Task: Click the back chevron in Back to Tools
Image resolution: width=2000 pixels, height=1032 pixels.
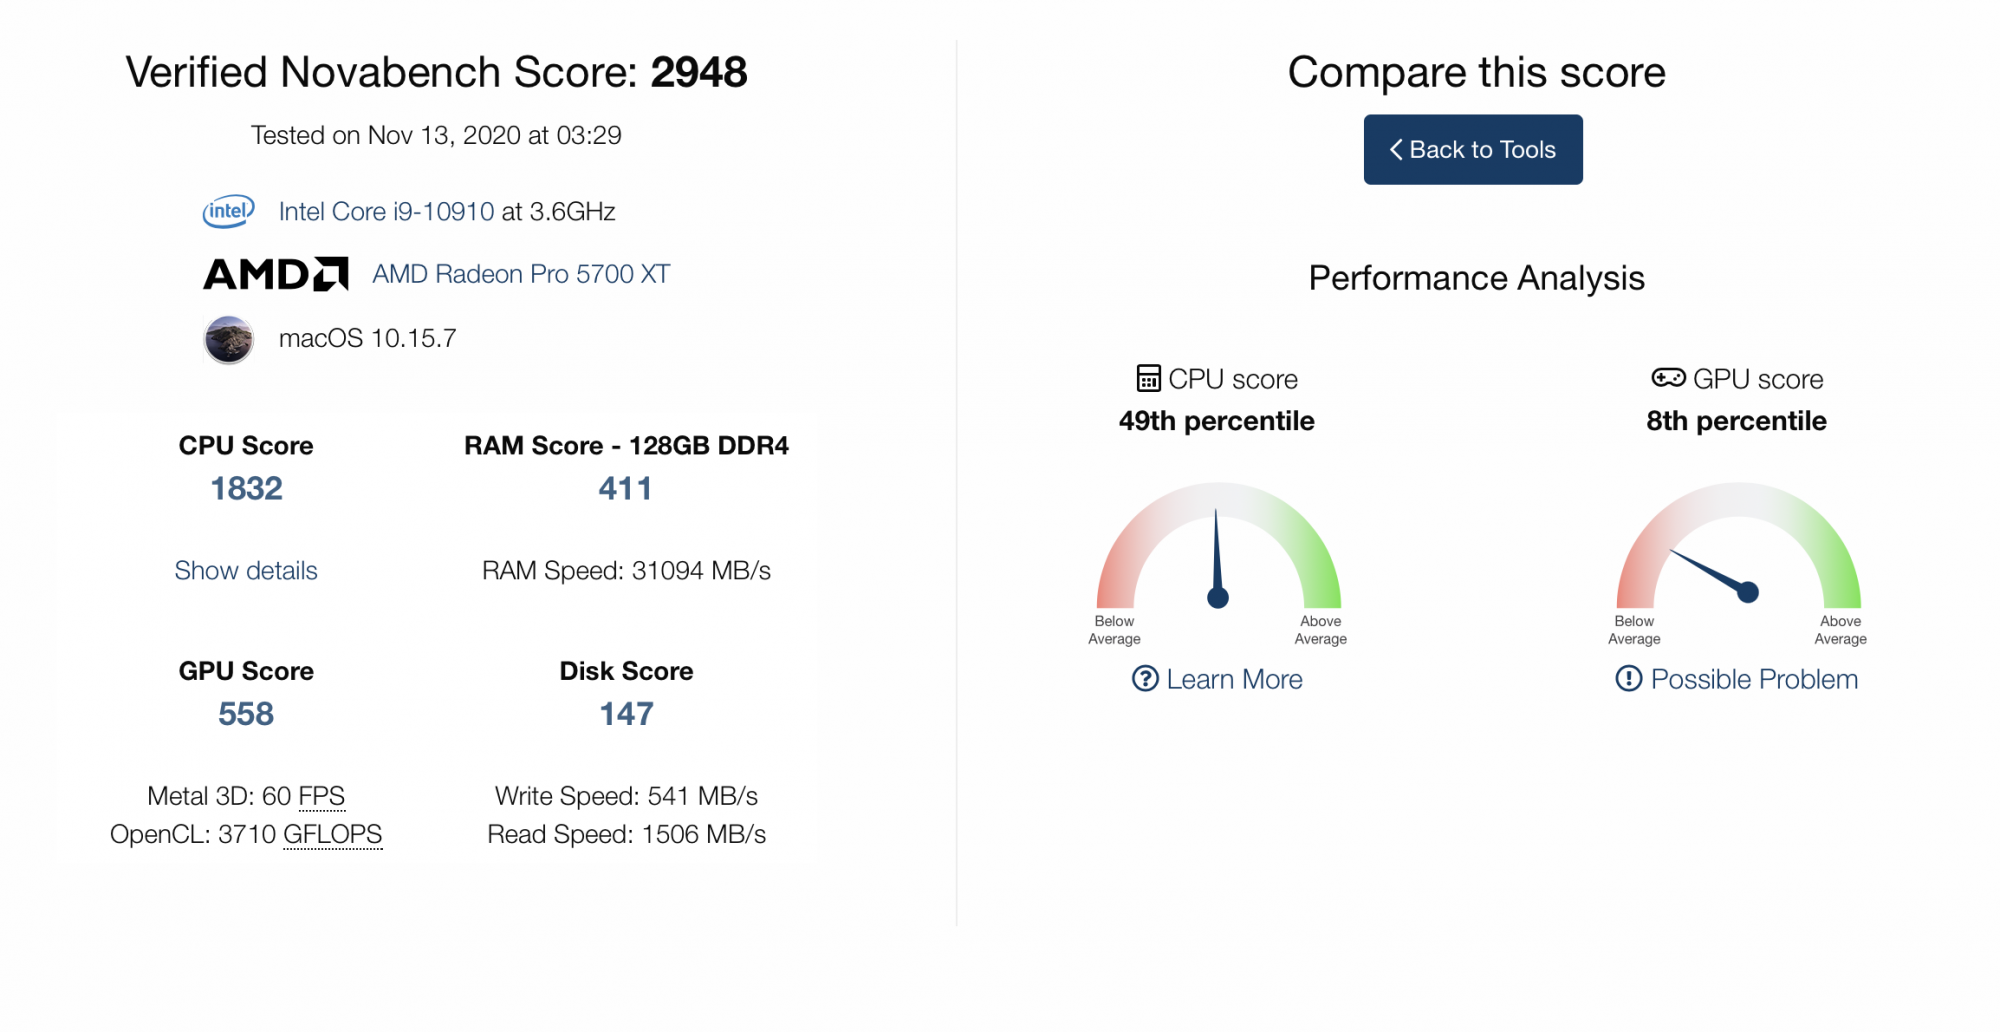Action: 1396,150
